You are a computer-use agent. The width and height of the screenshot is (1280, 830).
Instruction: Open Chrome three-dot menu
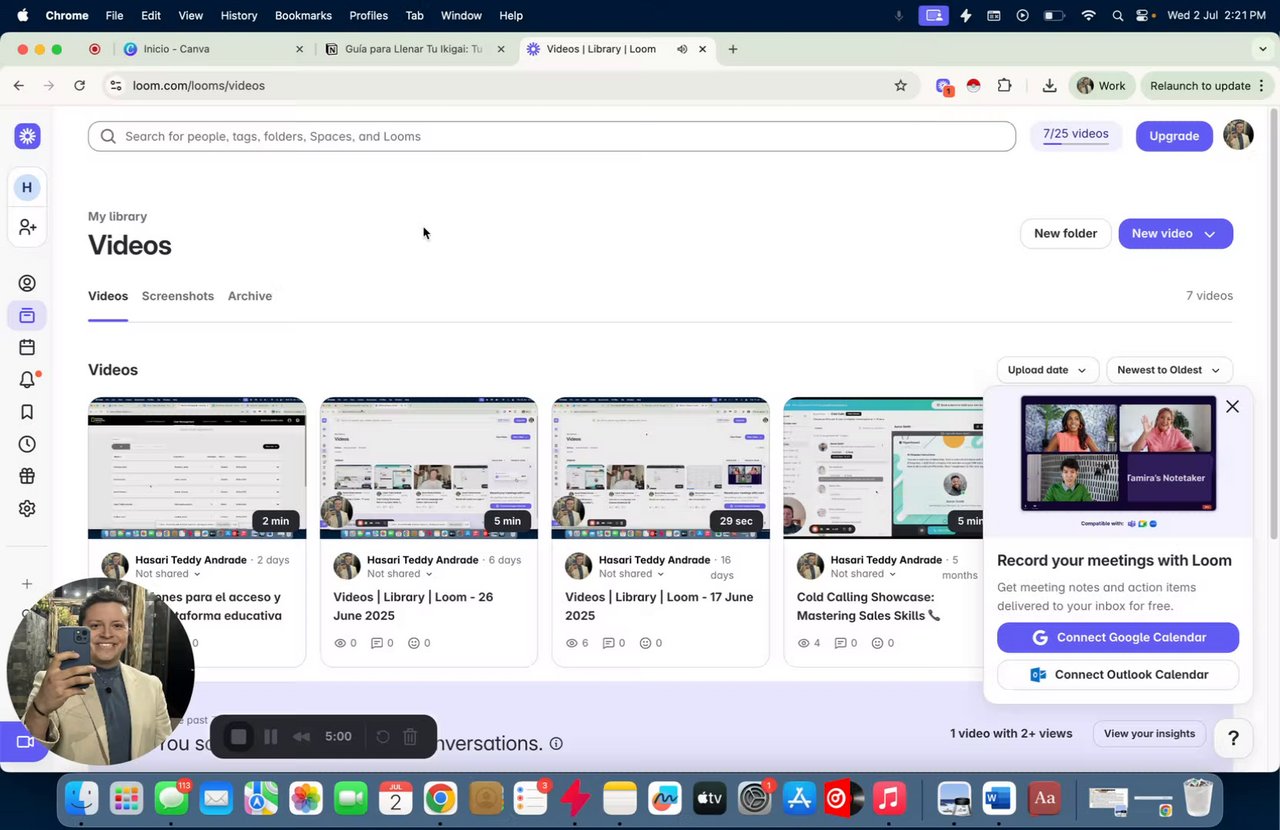coord(1262,86)
